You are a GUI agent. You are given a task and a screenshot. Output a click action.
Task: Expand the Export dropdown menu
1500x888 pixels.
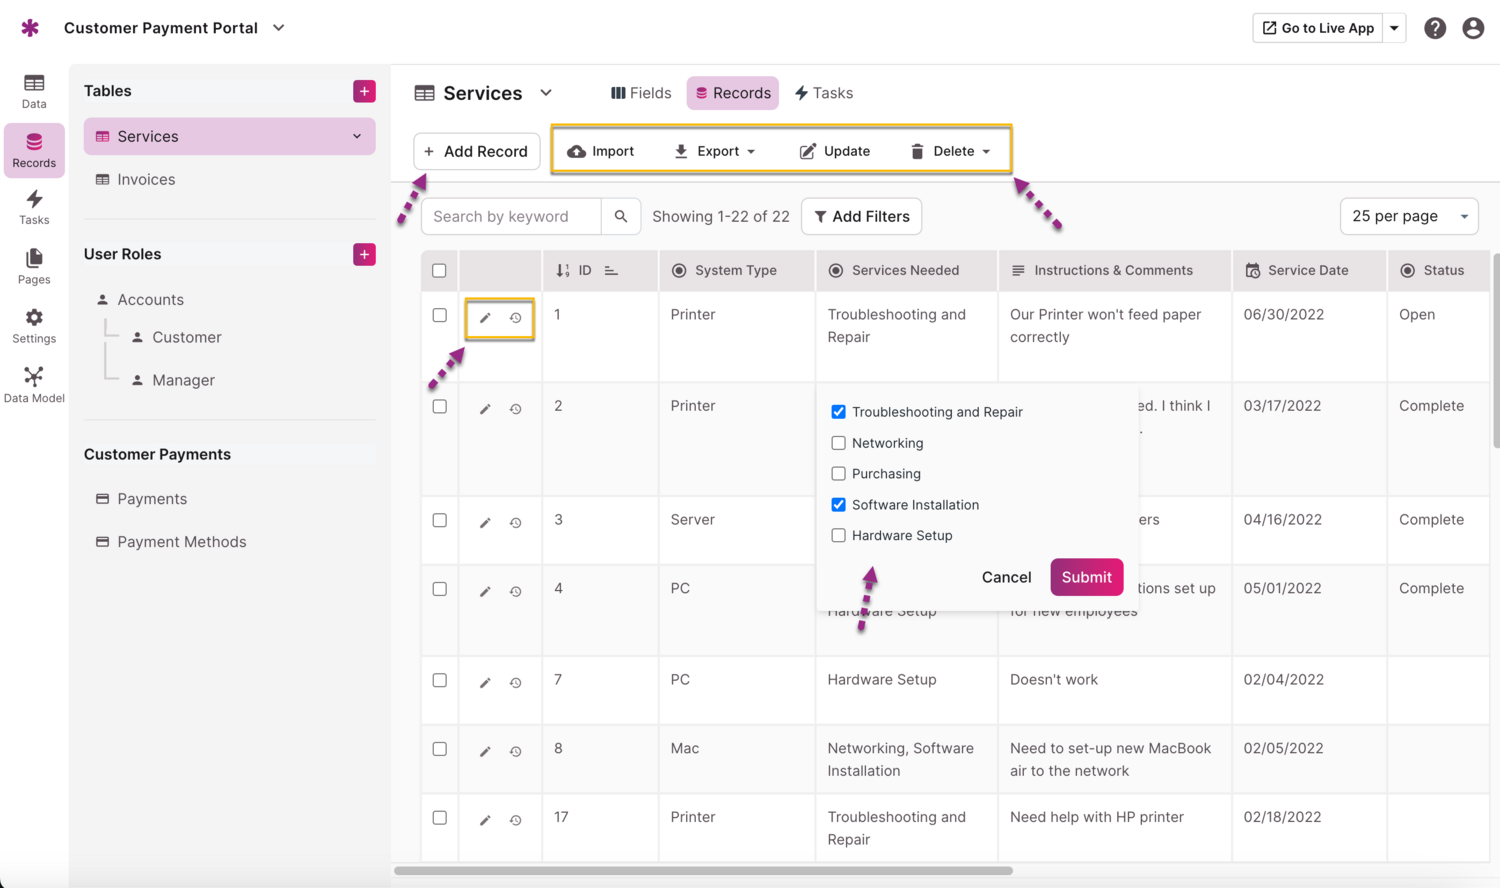(x=714, y=150)
